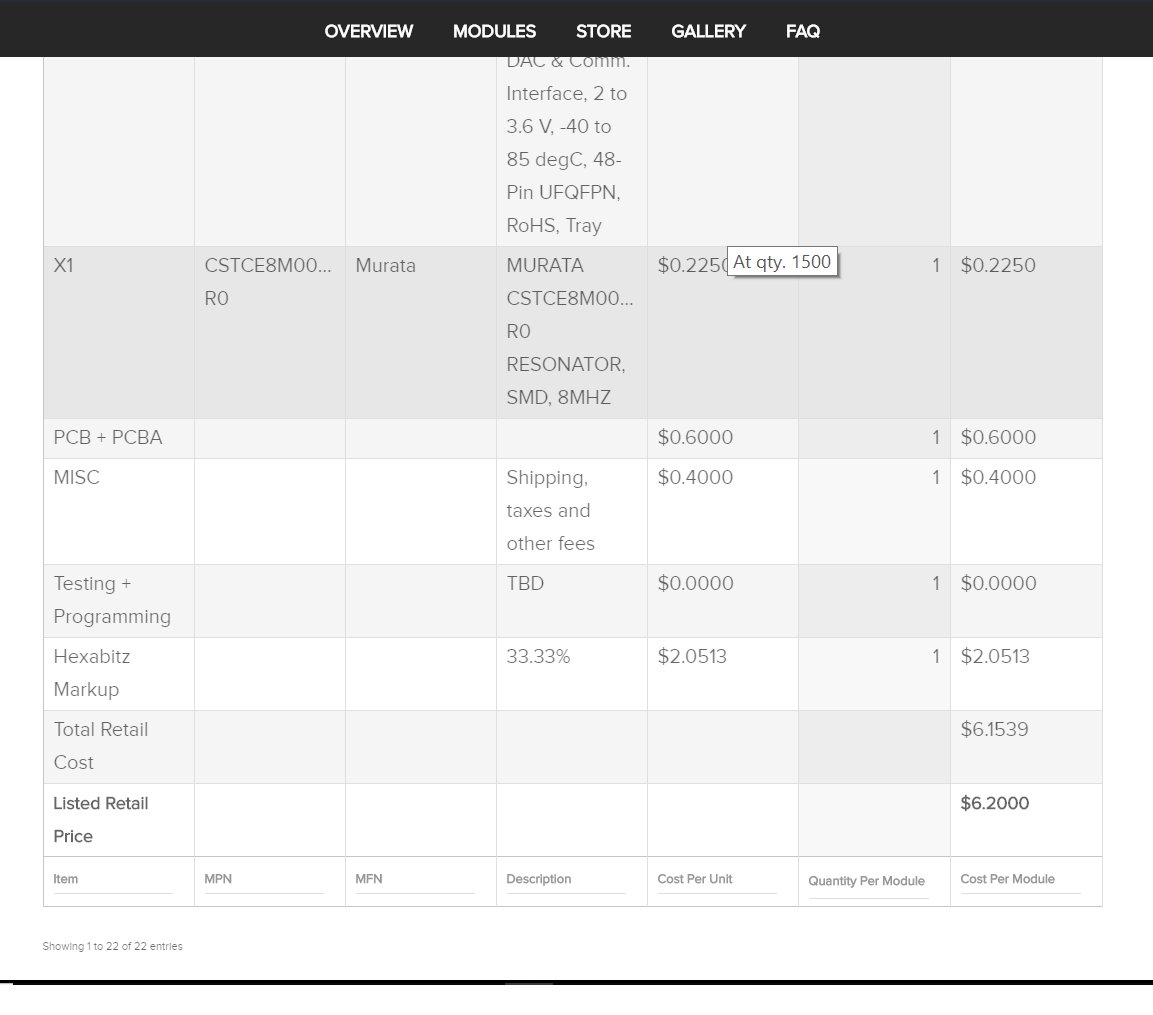Select the Testing + Programming row label
Viewport: 1153px width, 1015px height.
click(x=112, y=600)
